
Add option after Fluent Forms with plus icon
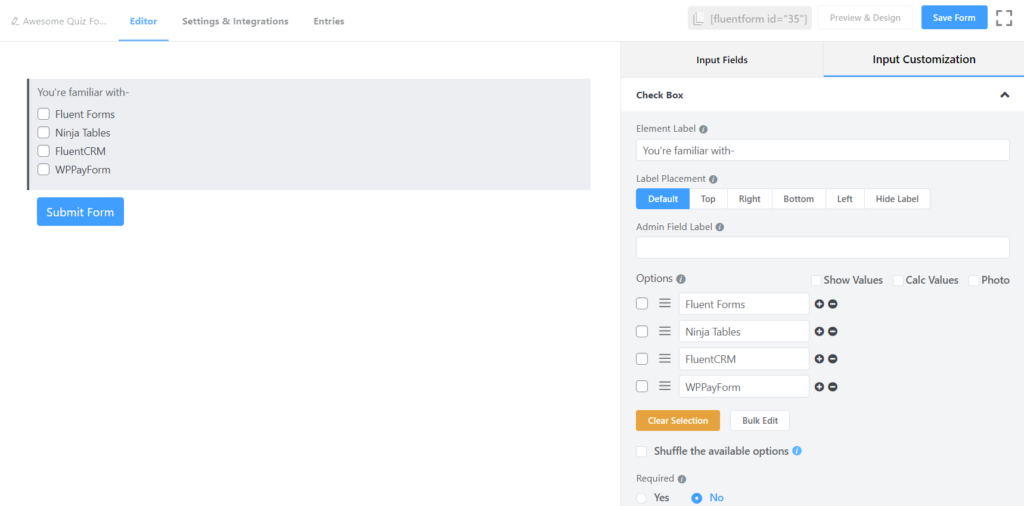pos(820,304)
